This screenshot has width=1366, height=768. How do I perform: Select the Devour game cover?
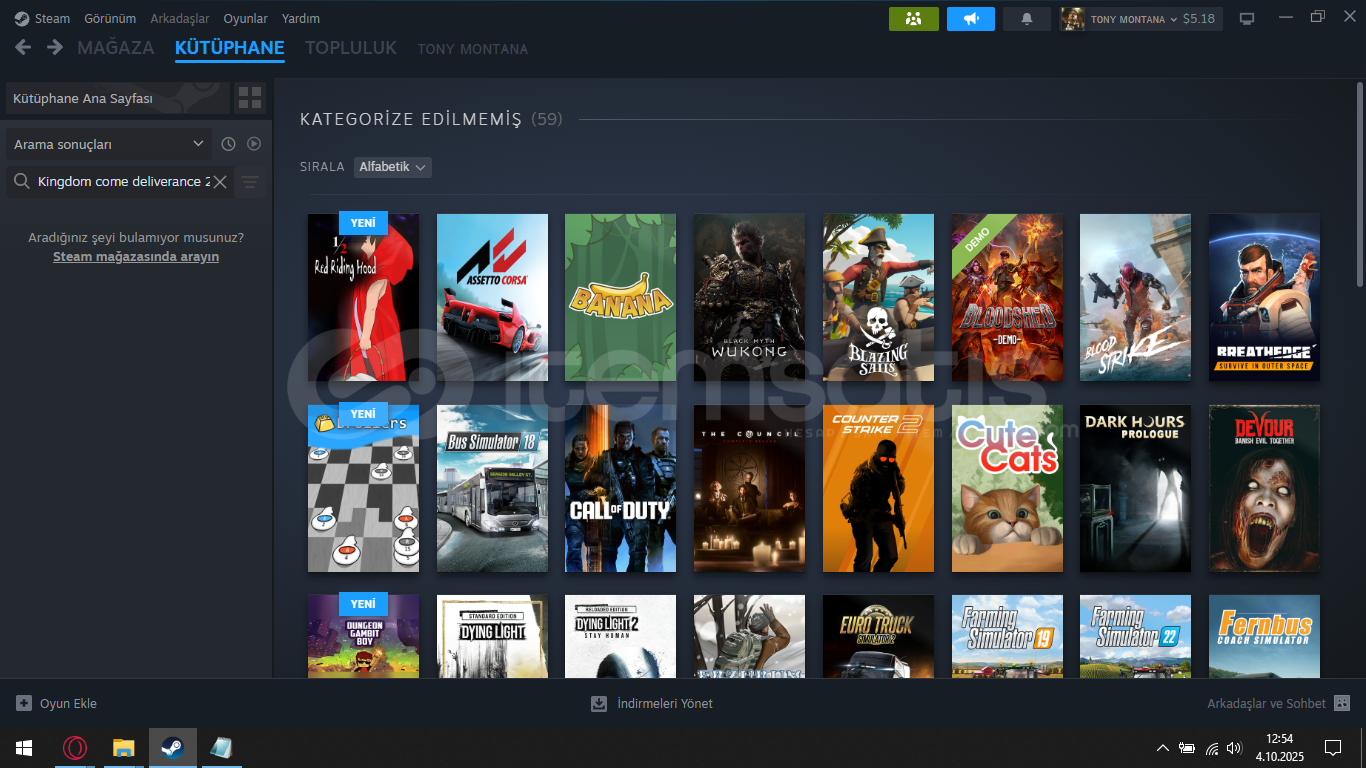[1264, 488]
